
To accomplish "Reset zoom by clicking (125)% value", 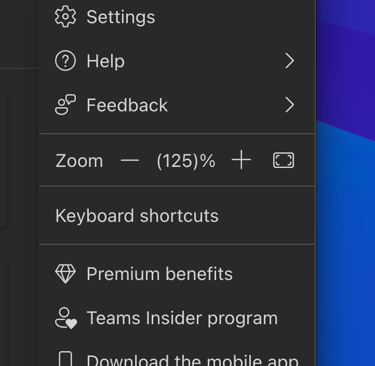I will 186,161.
